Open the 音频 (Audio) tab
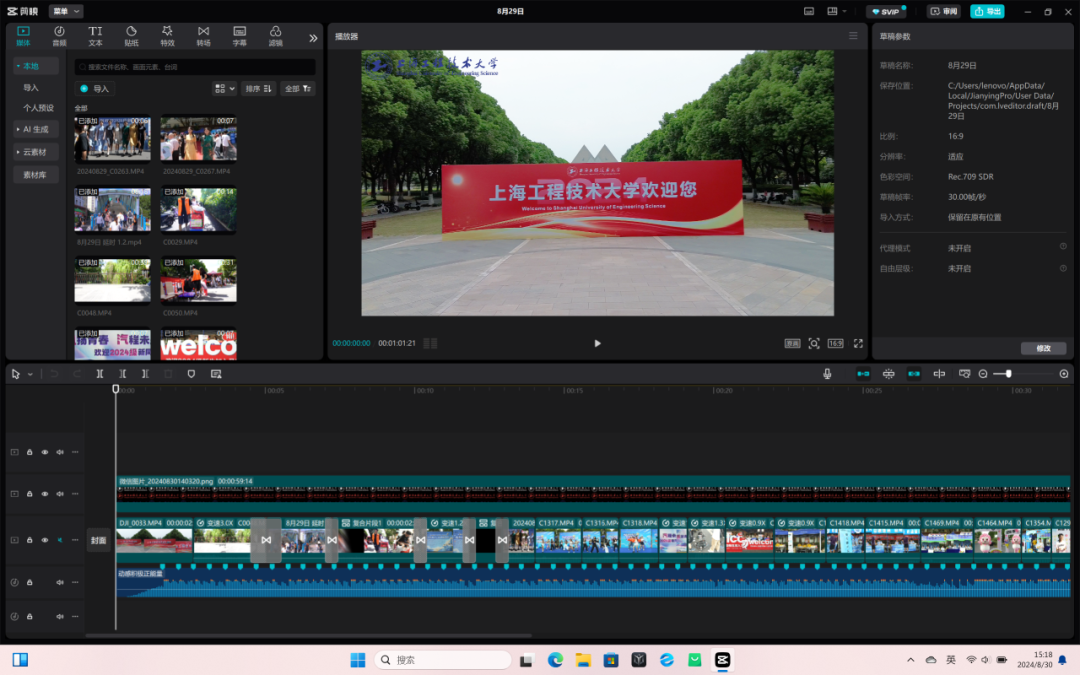1080x675 pixels. coord(59,36)
